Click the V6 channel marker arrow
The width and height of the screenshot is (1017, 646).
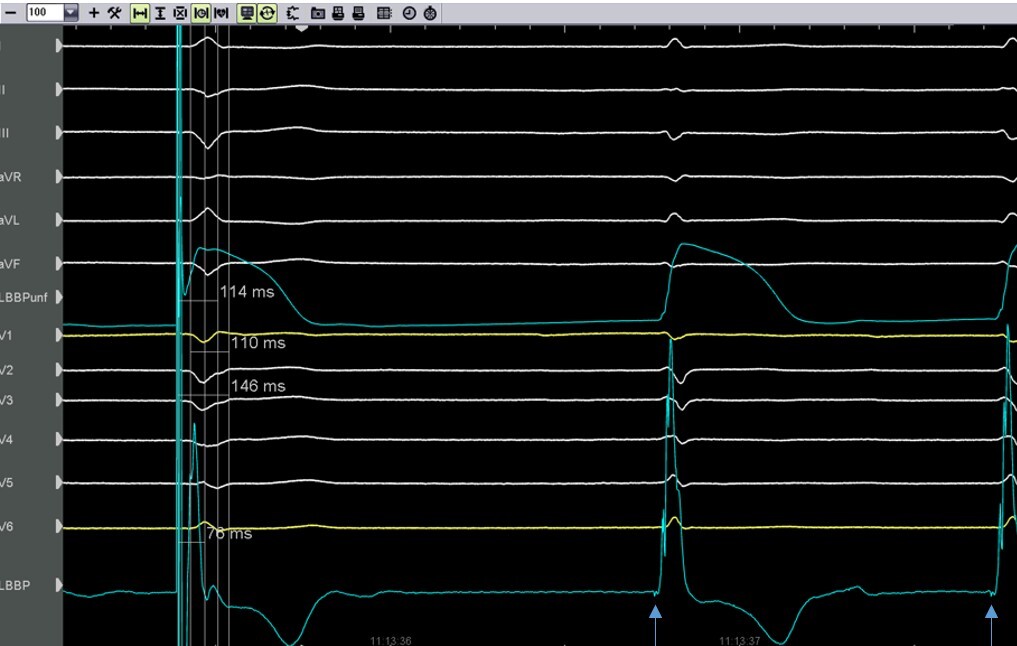click(x=59, y=526)
